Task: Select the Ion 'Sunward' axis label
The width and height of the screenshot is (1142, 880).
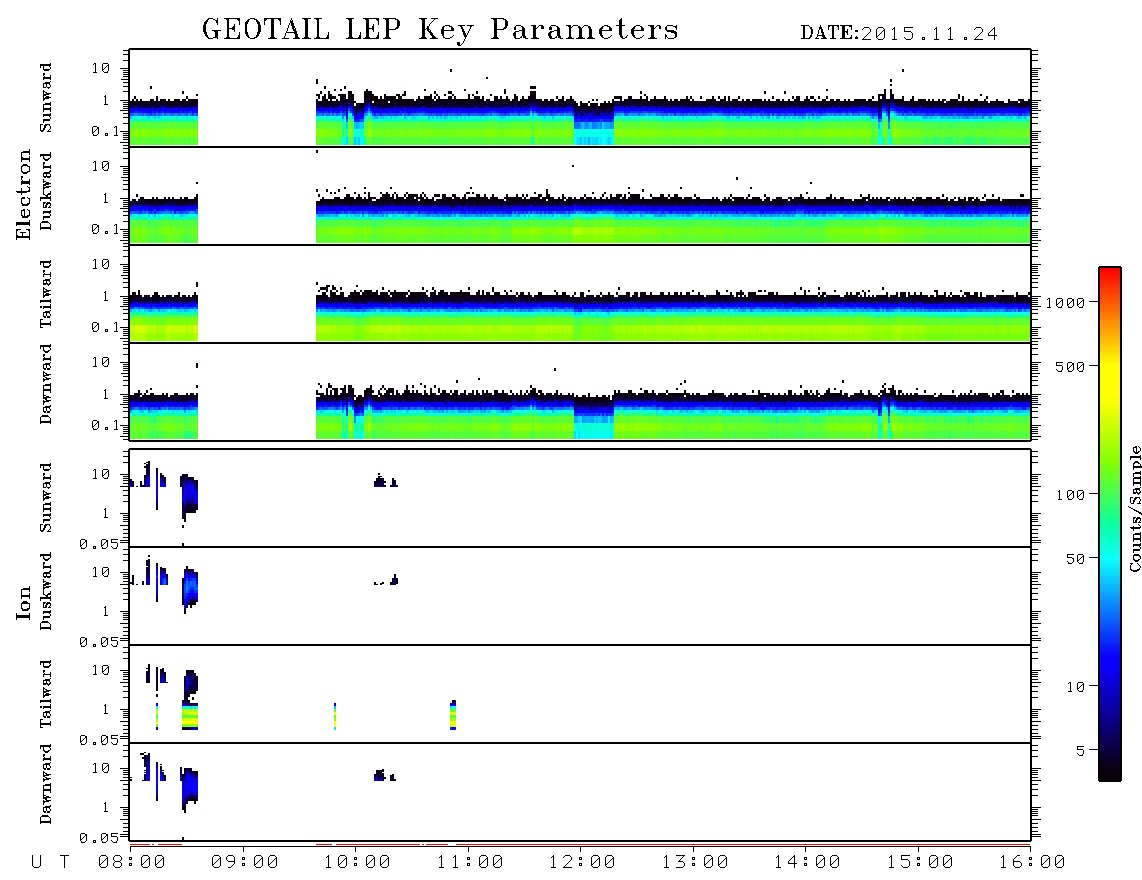Action: (46, 498)
